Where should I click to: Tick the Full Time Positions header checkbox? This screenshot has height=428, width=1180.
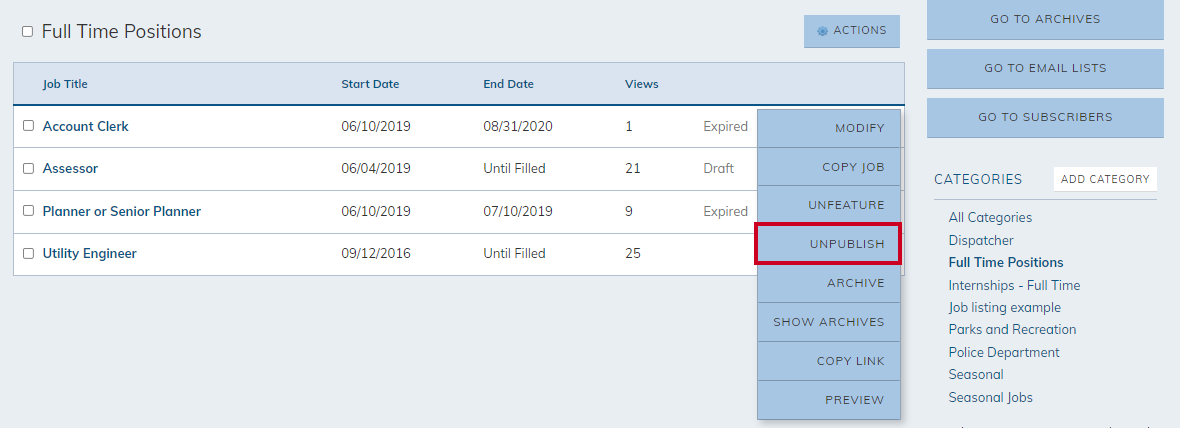[27, 32]
